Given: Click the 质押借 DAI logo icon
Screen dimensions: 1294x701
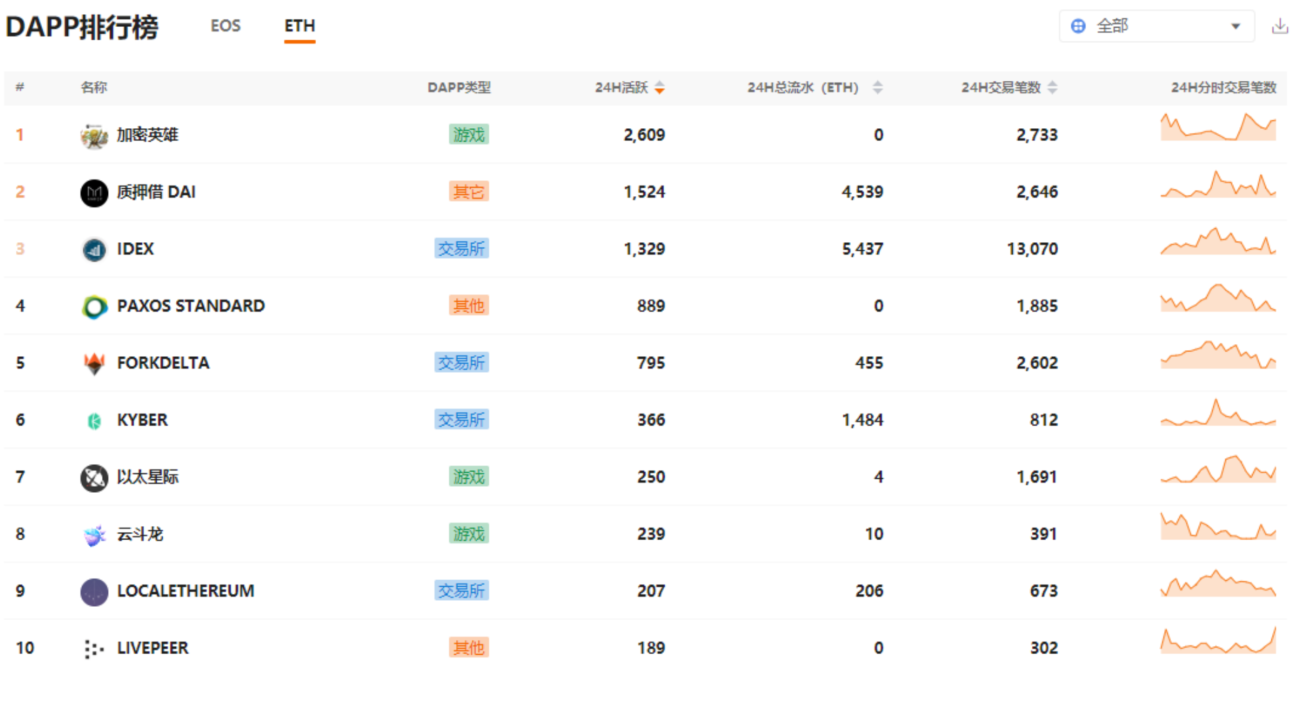Looking at the screenshot, I should pos(94,193).
